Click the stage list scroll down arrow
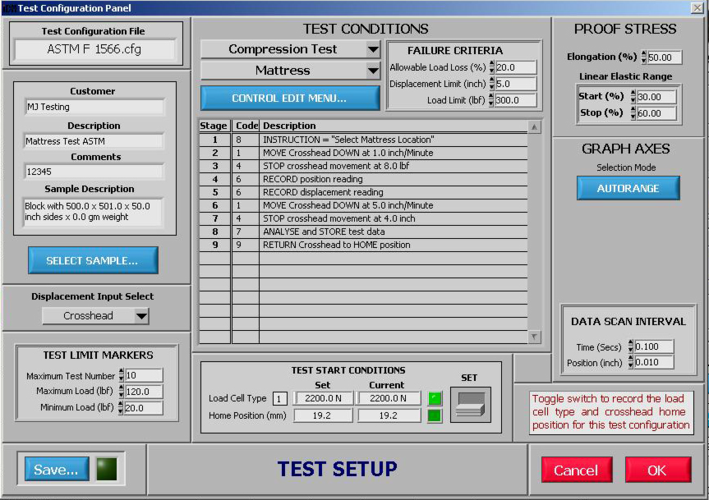Screen dimensions: 709x500 (534, 337)
